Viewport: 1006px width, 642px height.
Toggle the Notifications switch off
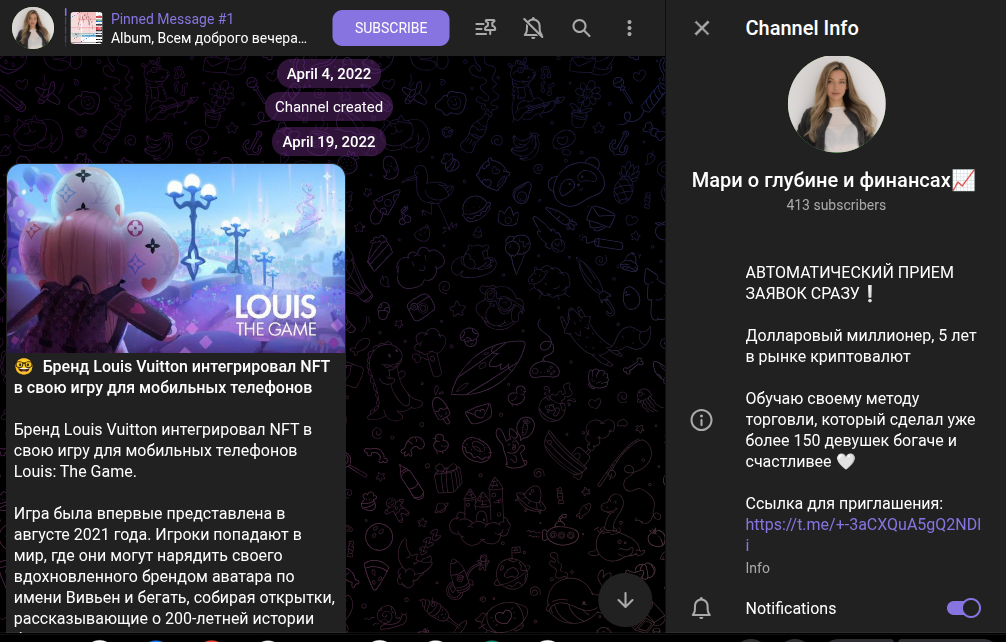(x=963, y=608)
